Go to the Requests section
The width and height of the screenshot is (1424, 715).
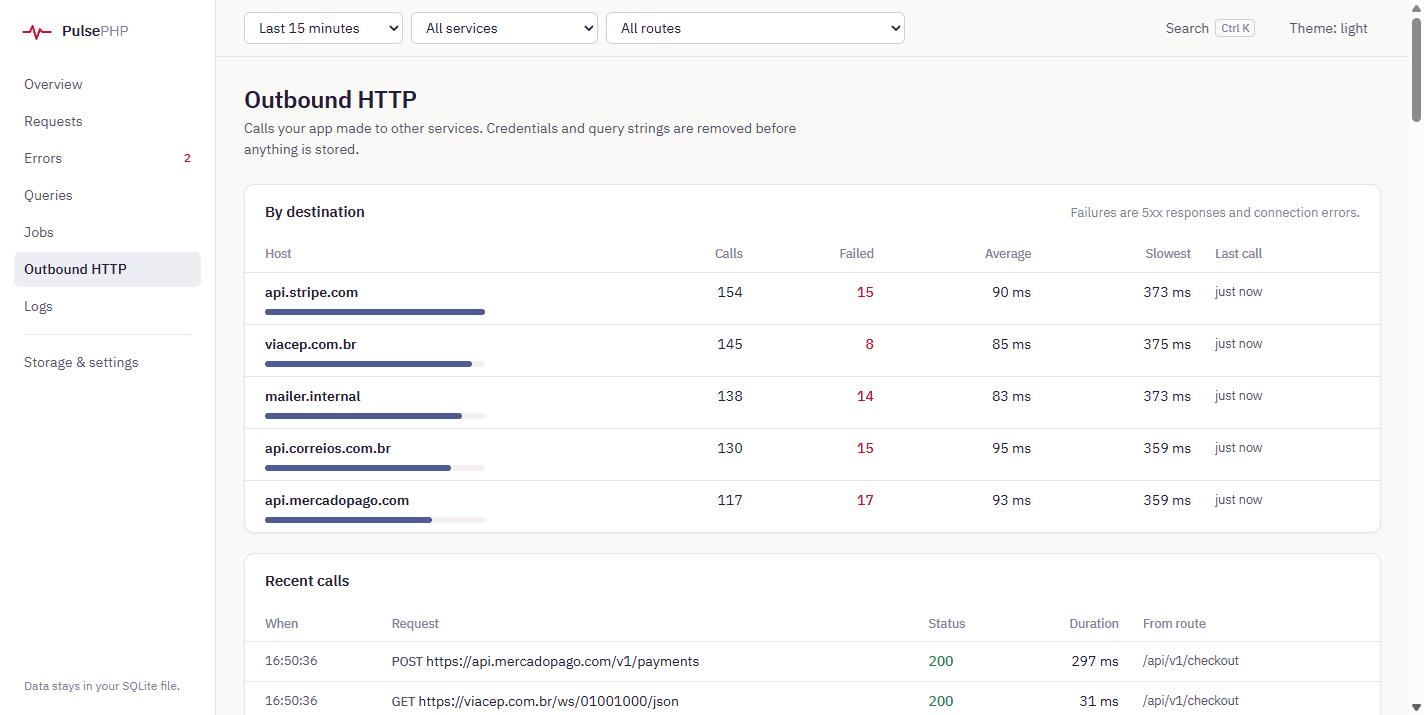(107, 121)
